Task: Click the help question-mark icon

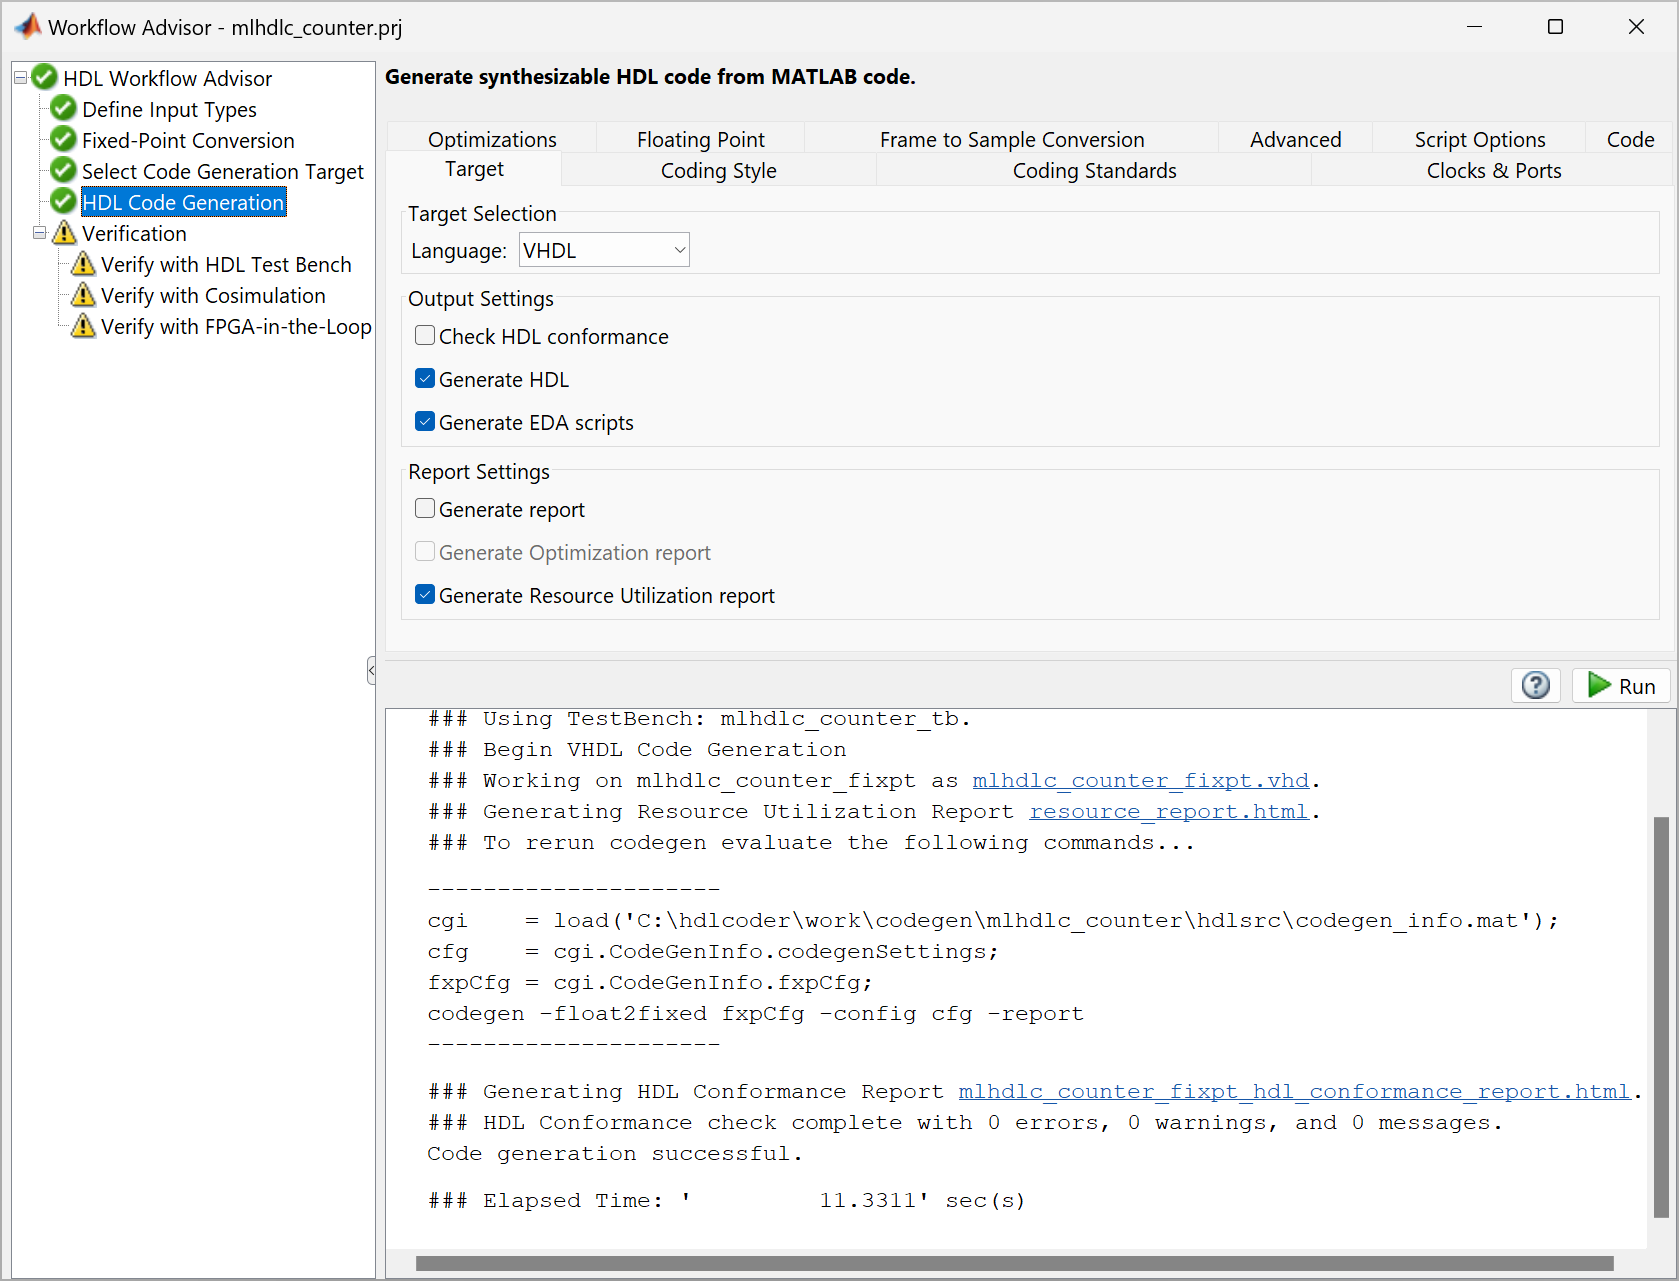Action: [x=1535, y=685]
